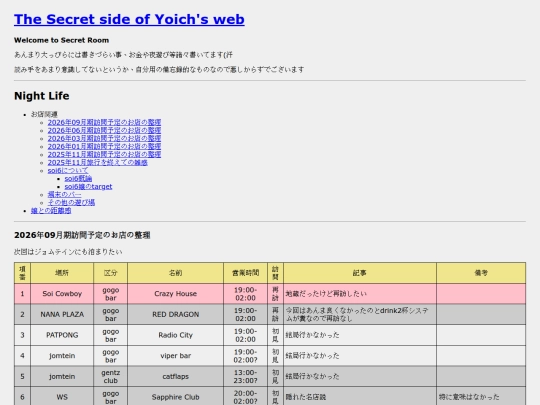Image resolution: width=540 pixels, height=405 pixels.
Task: Open "The Secret side of Yoich's web" title link
Action: 129,19
